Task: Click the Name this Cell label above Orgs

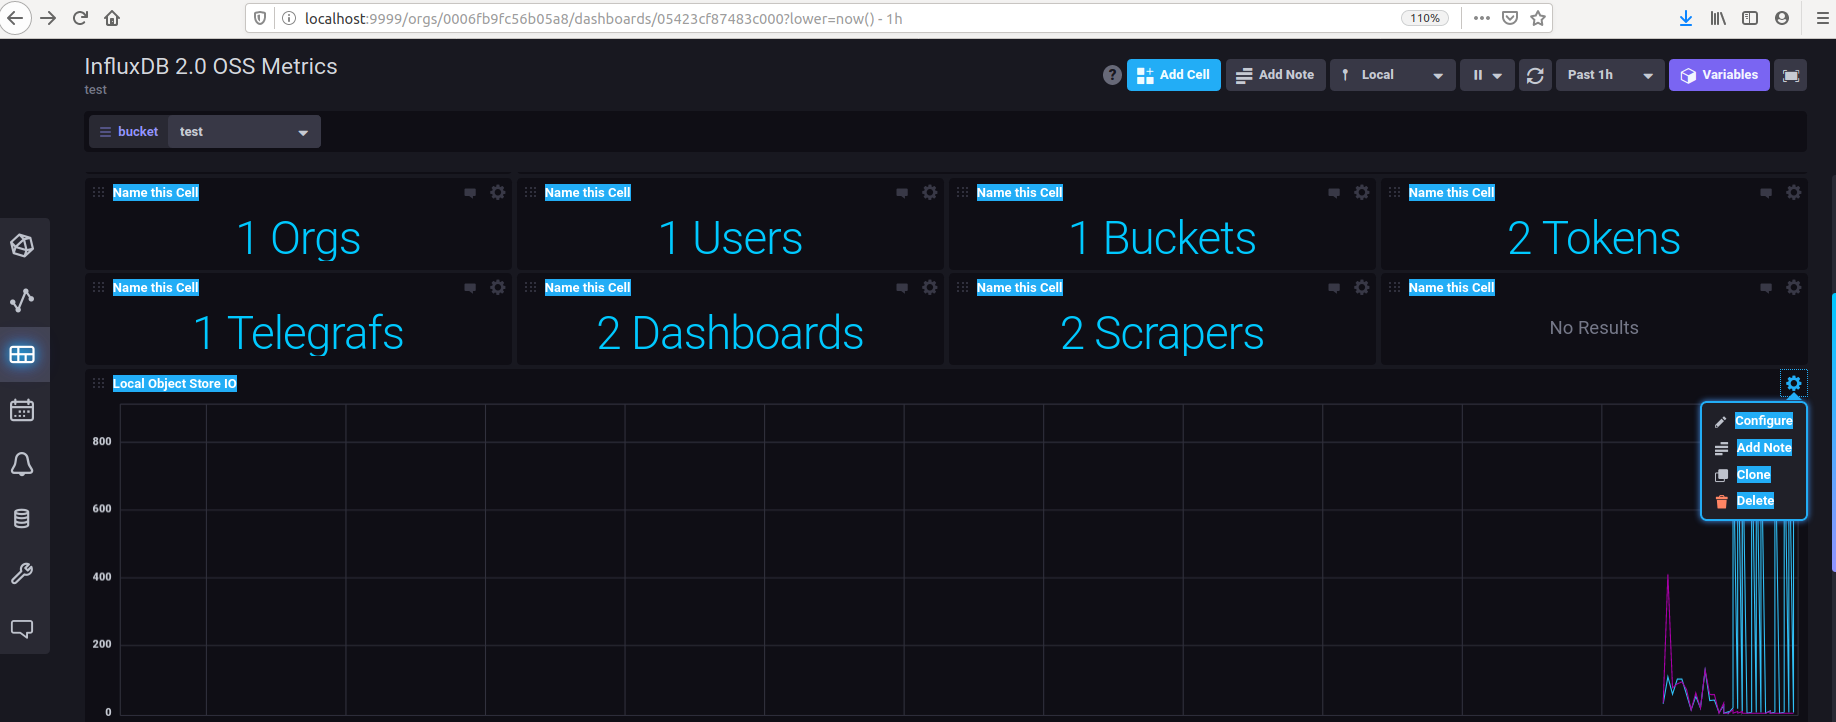Action: pos(156,193)
